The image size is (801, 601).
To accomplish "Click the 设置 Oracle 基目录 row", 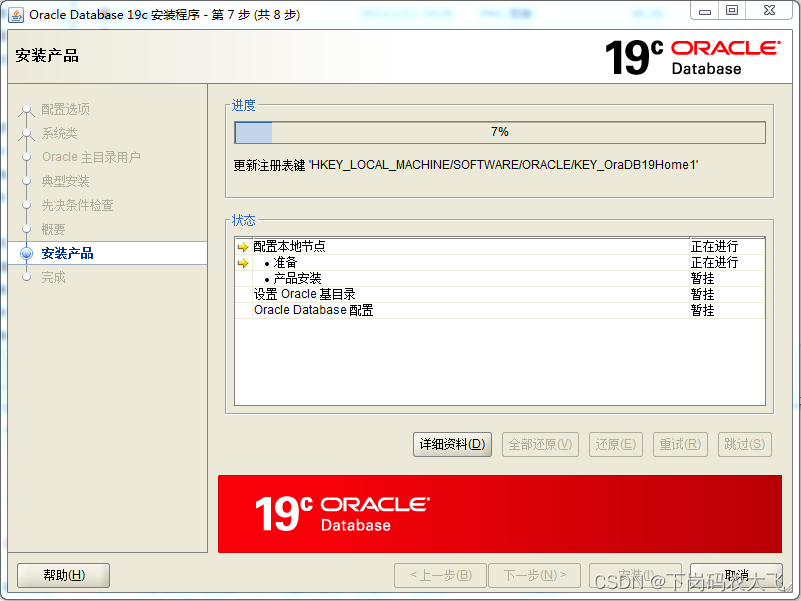I will (500, 294).
